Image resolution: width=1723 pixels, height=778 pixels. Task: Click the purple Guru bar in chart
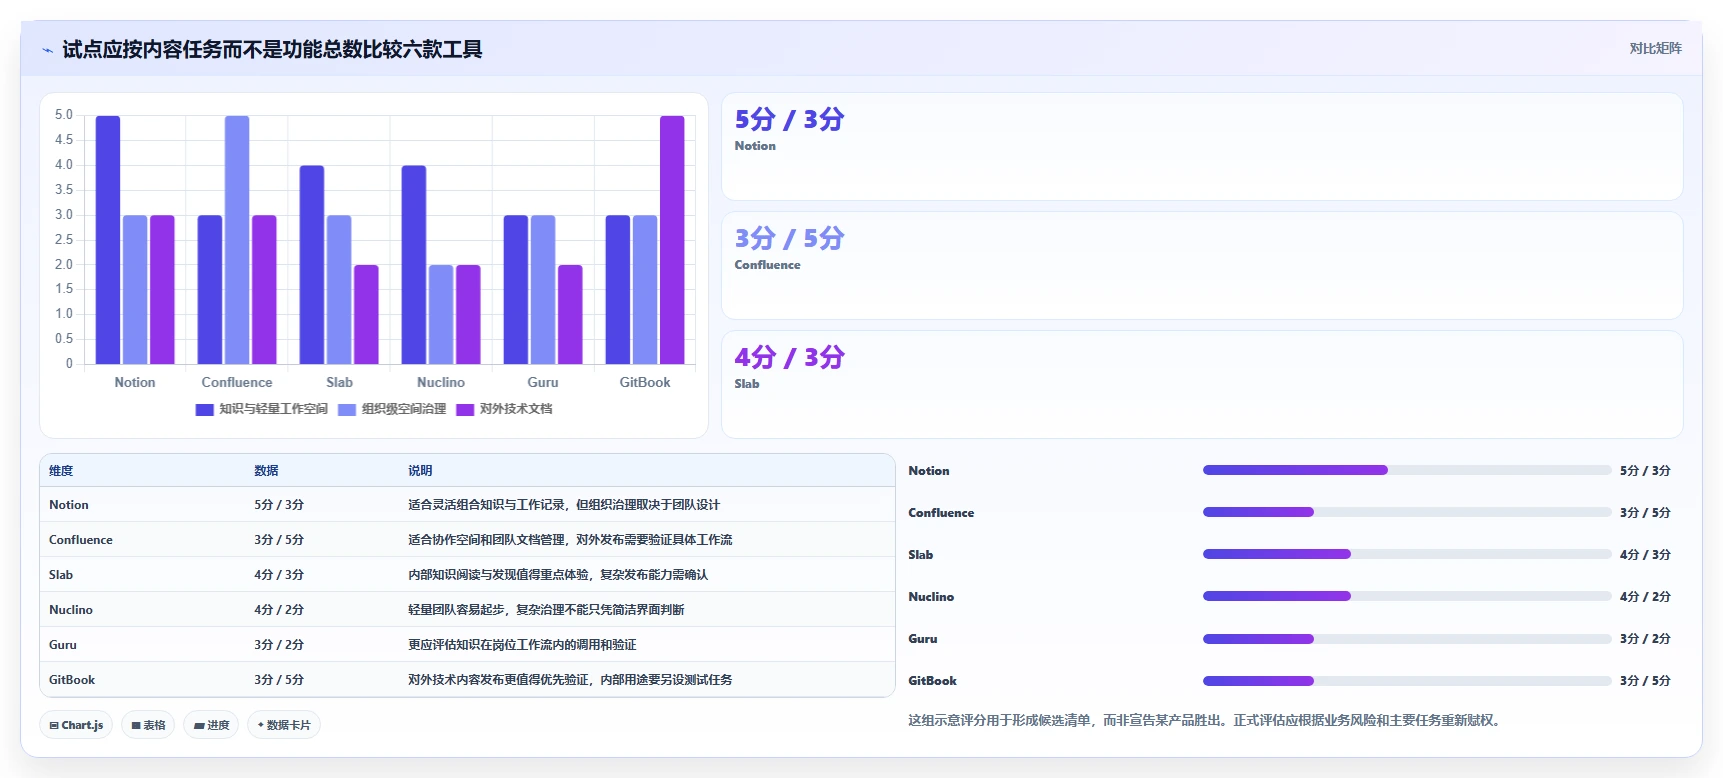(570, 314)
